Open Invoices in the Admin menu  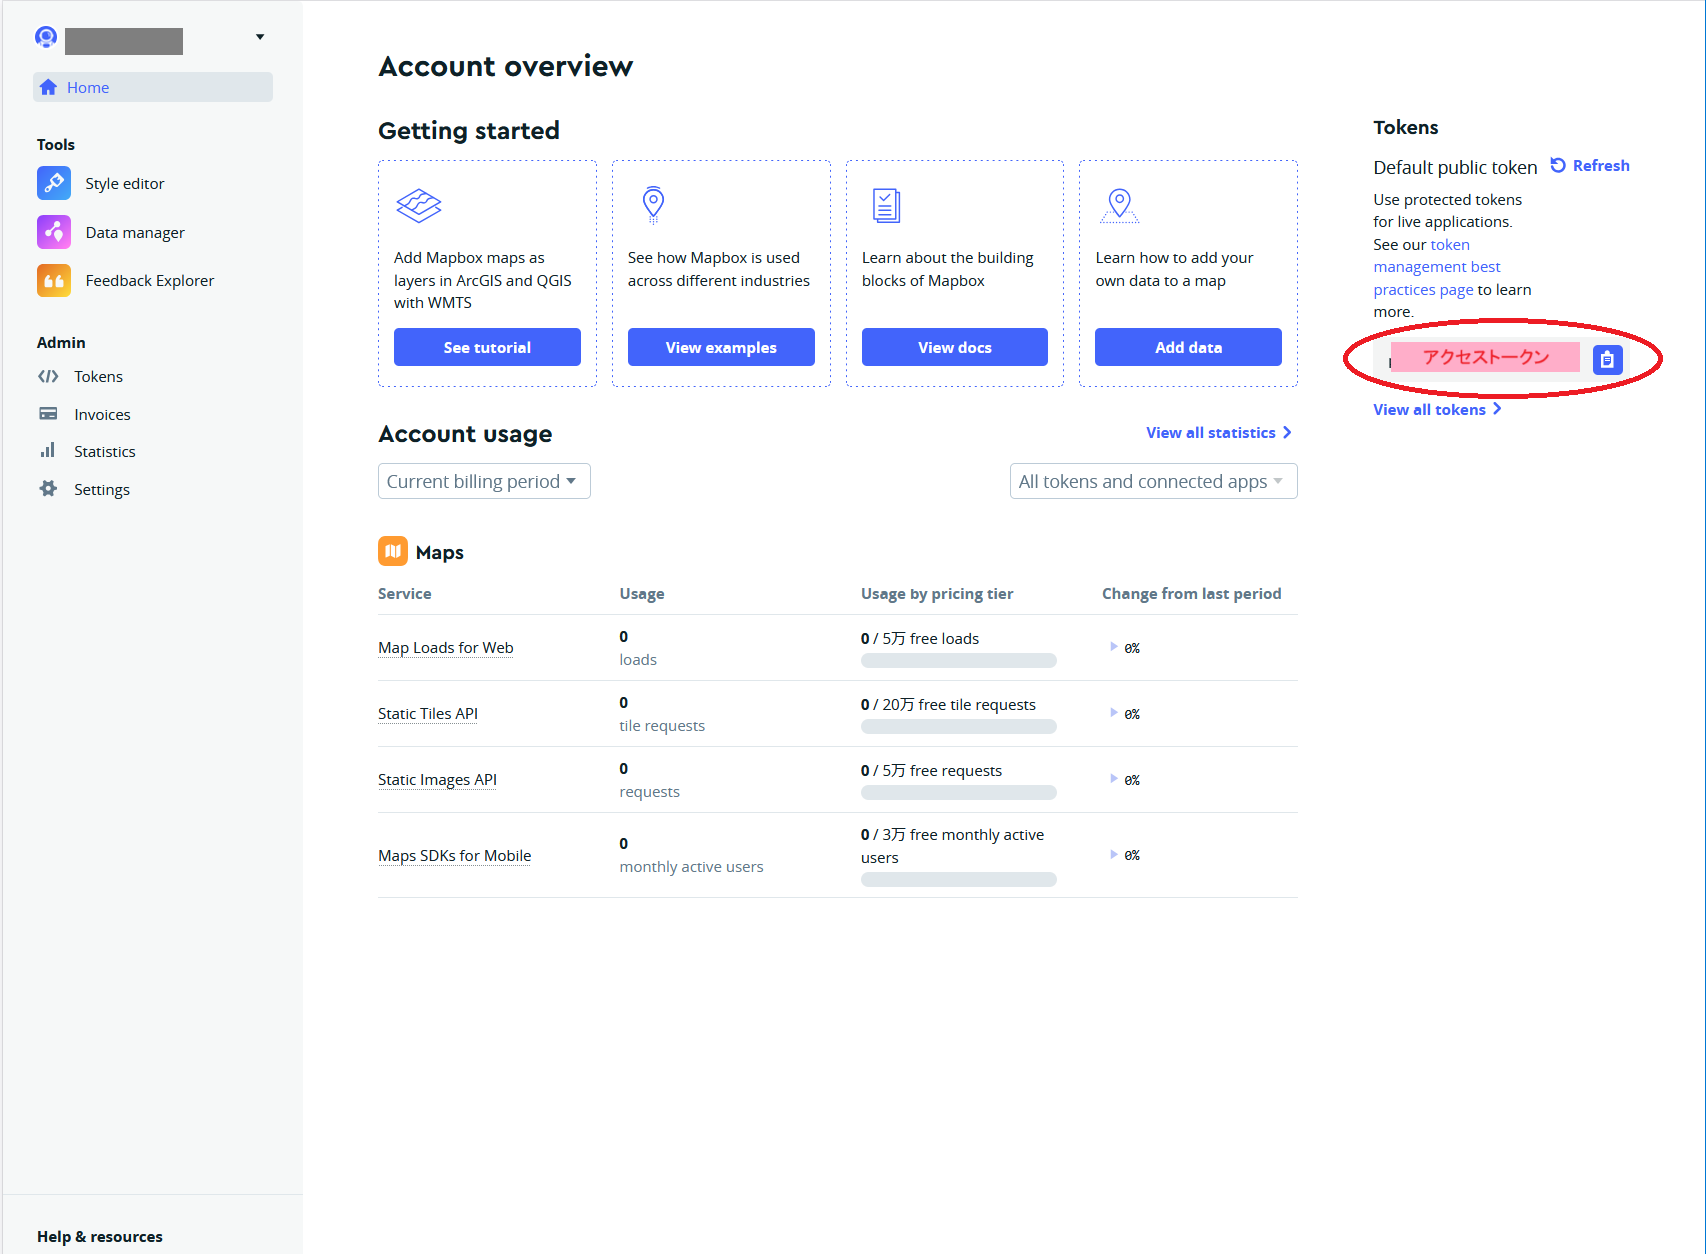pyautogui.click(x=102, y=414)
